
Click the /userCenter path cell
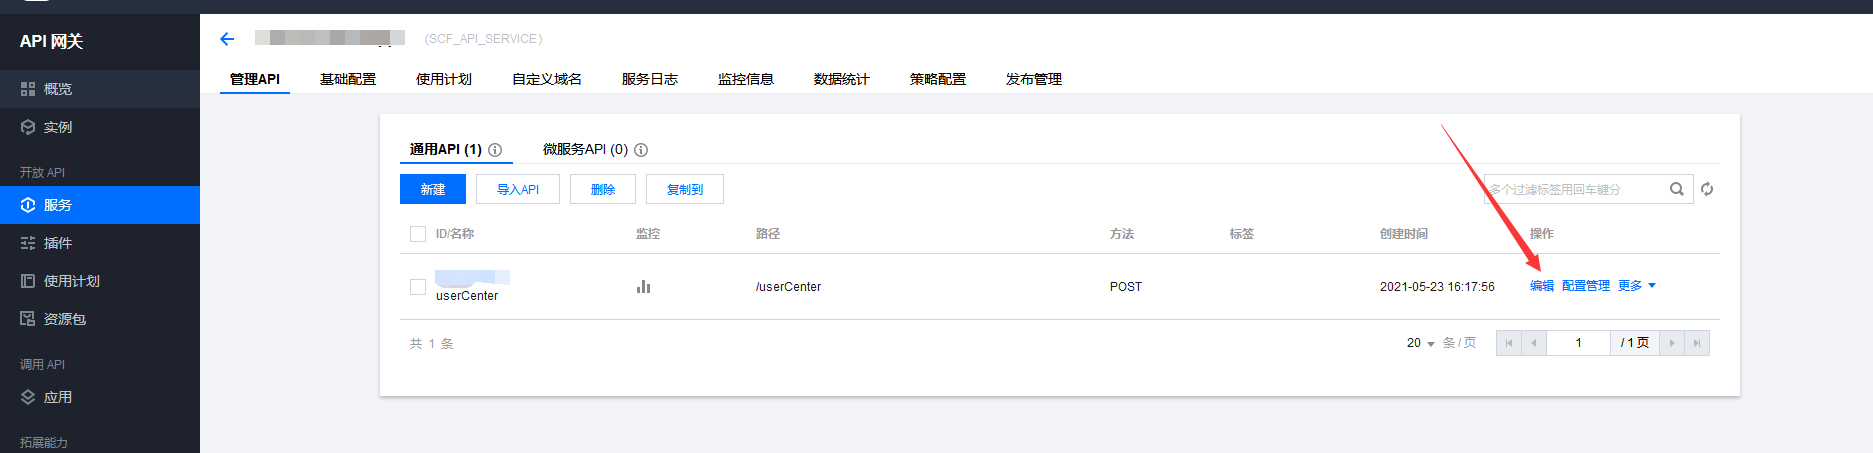788,287
